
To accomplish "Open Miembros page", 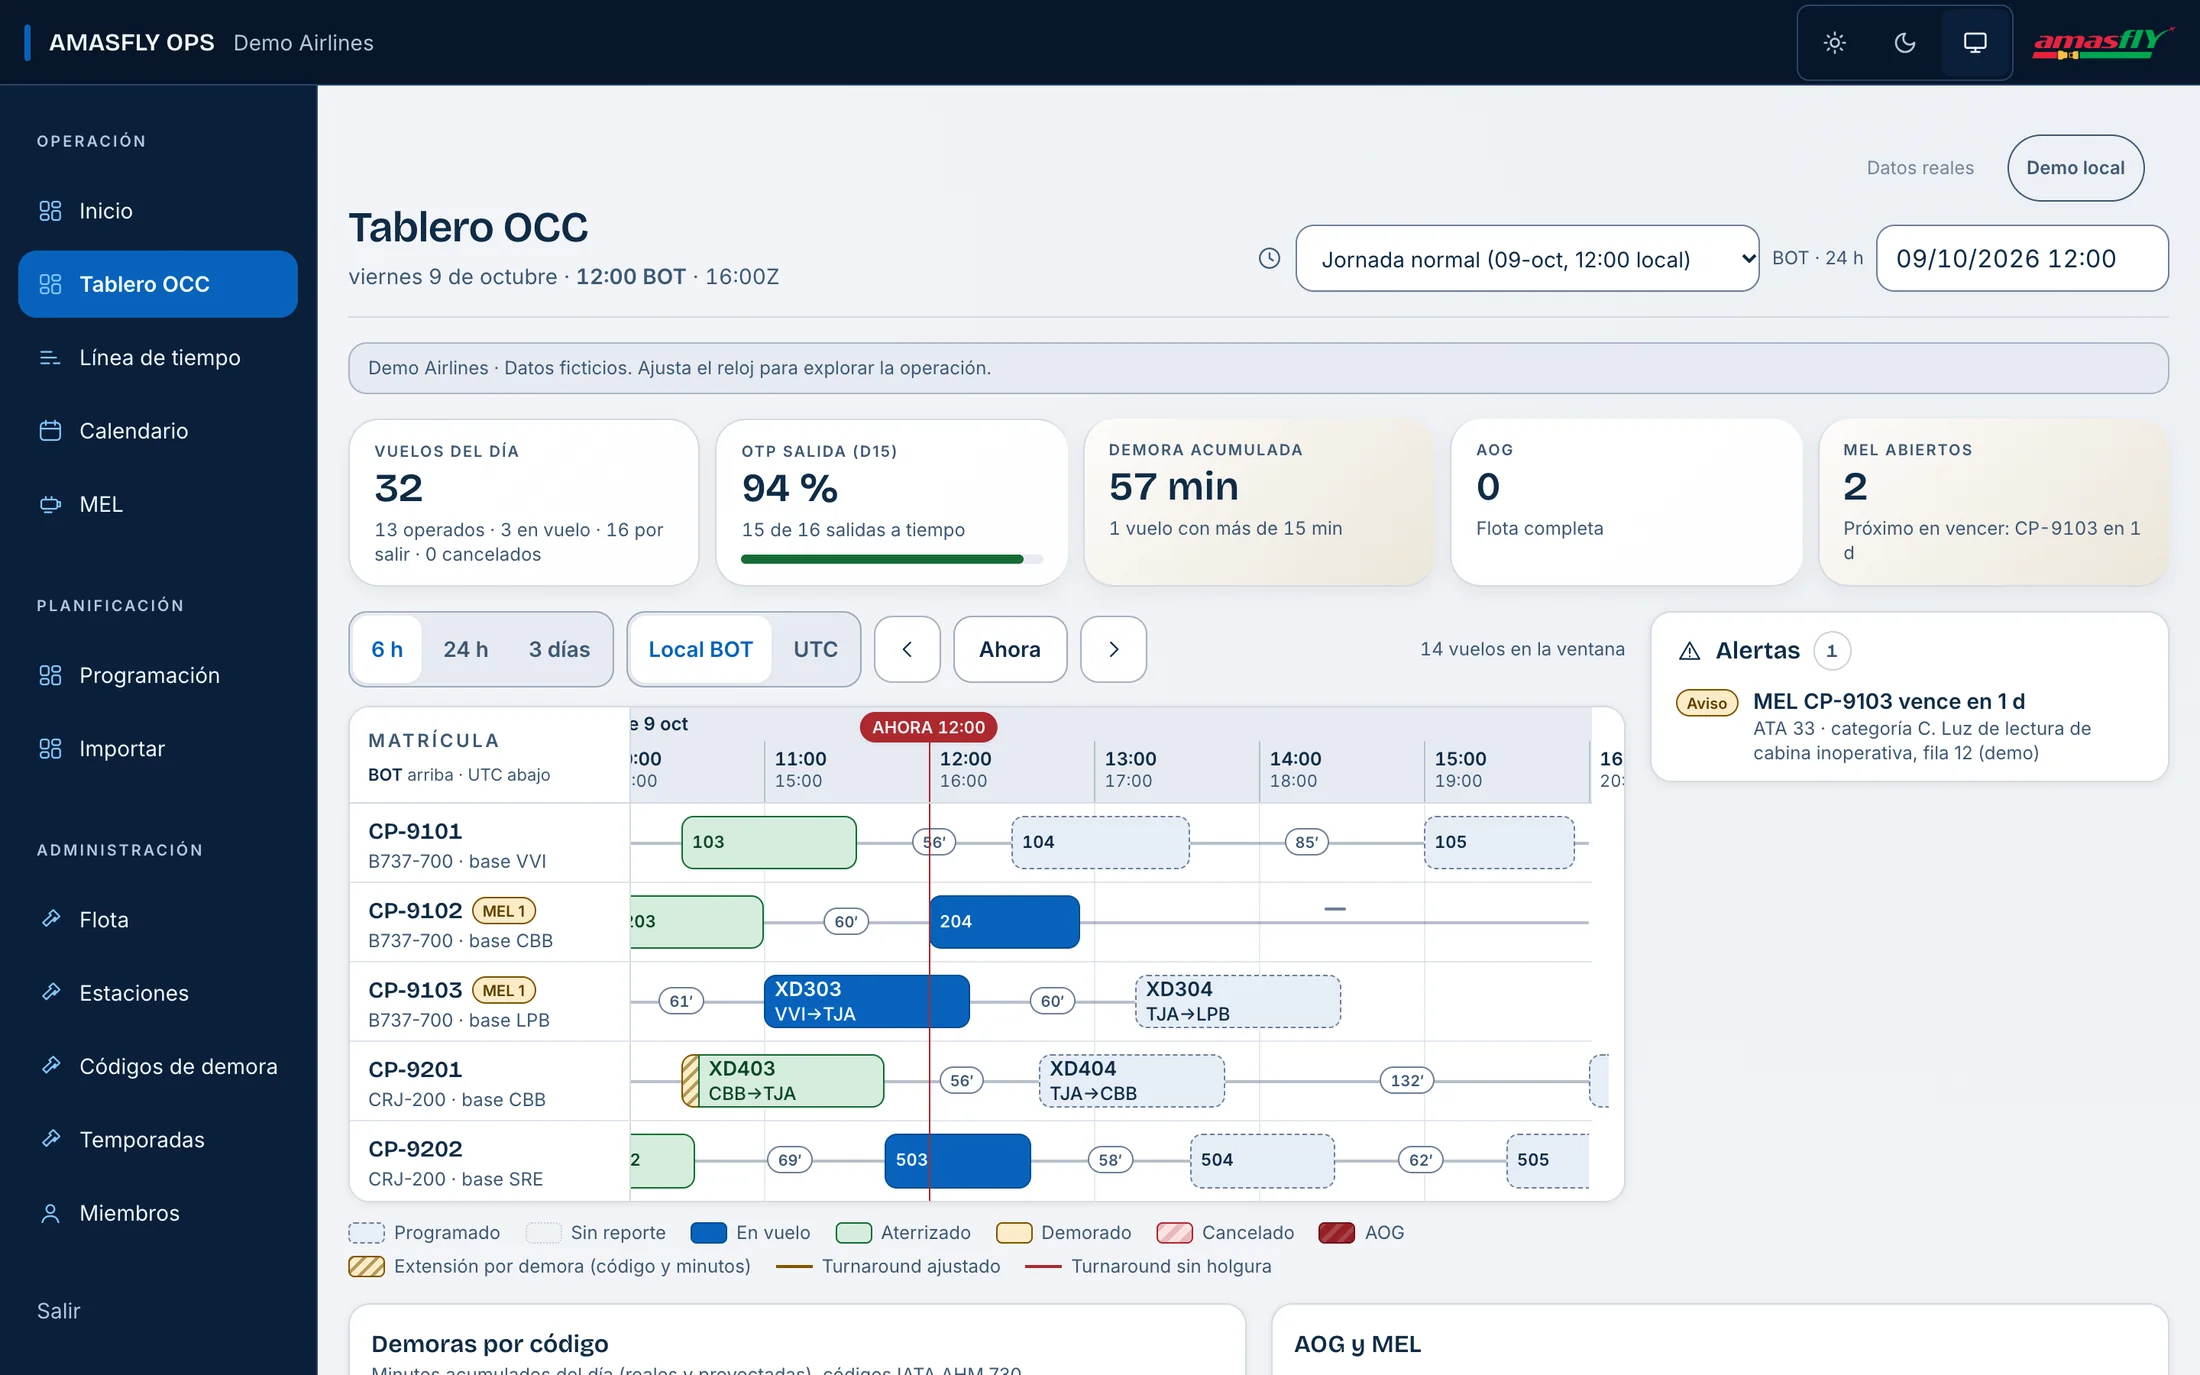I will [158, 1213].
